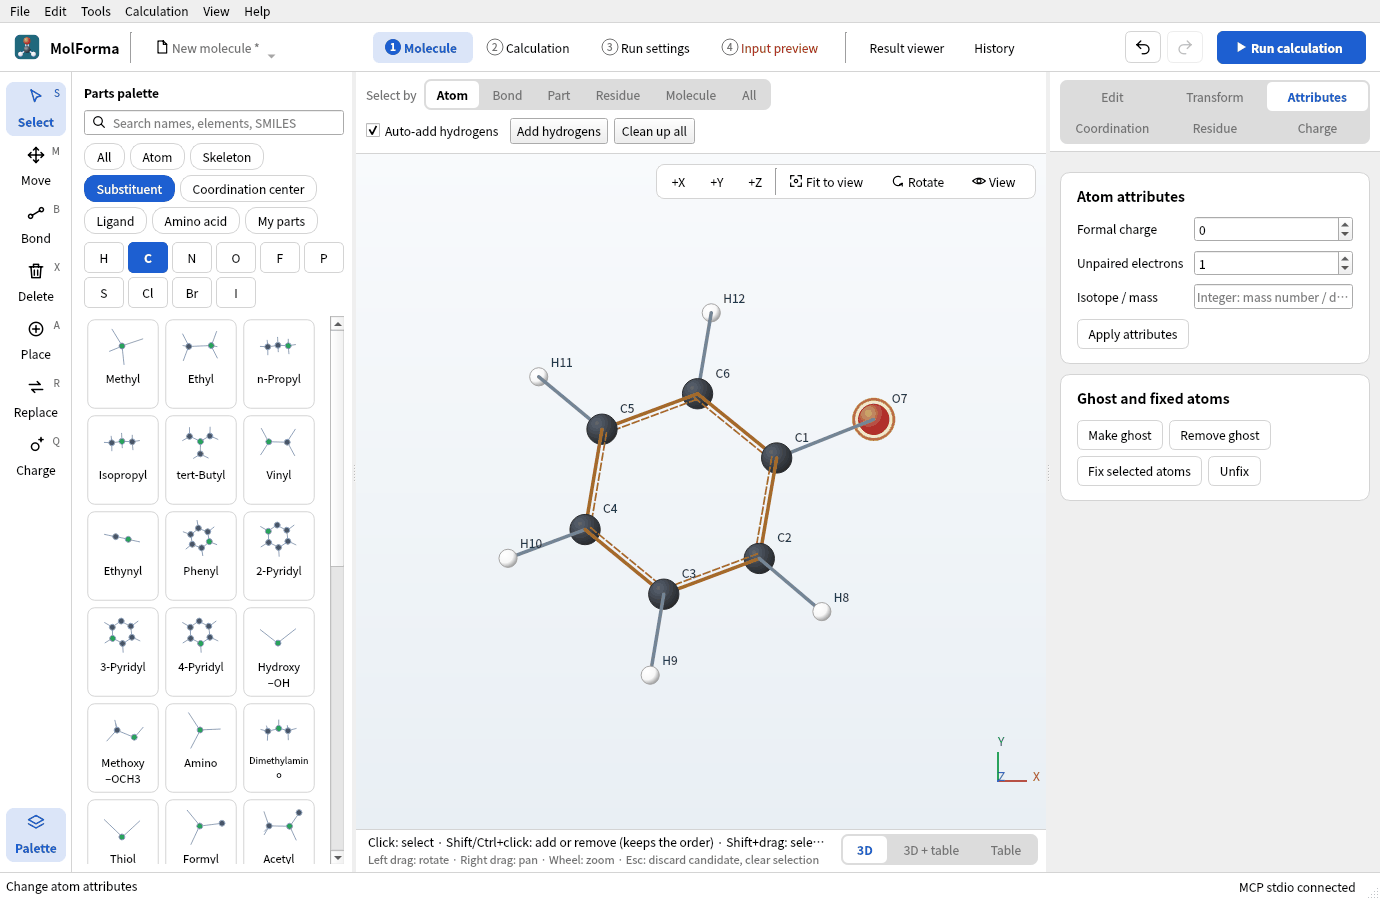Click the redo arrow icon
This screenshot has width=1380, height=900.
(1185, 48)
